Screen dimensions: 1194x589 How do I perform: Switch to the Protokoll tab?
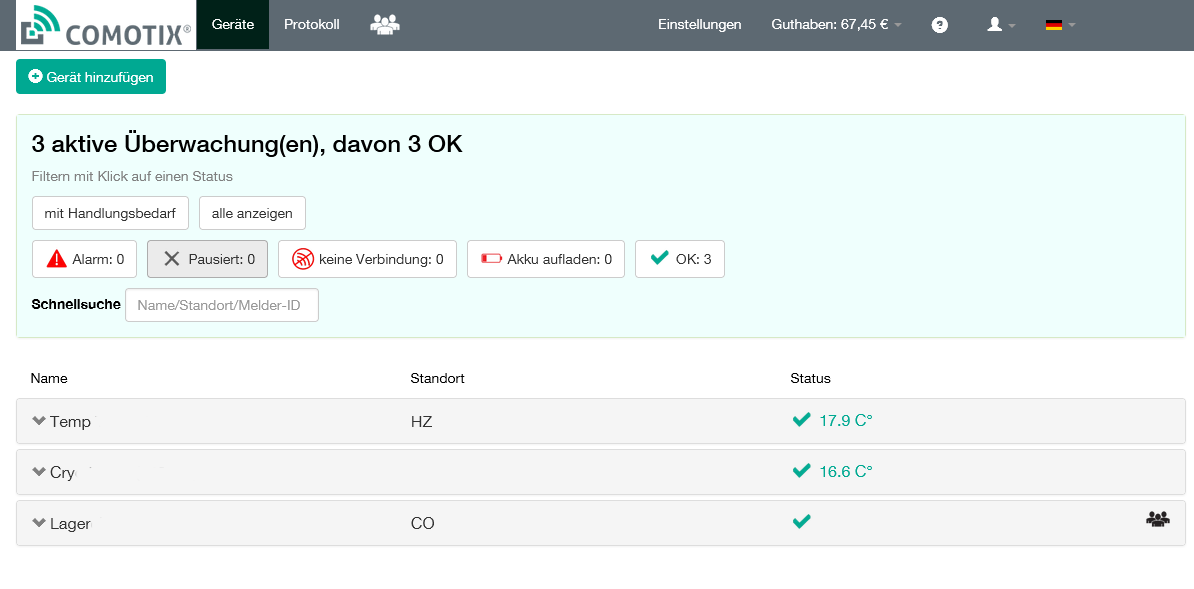(x=311, y=25)
